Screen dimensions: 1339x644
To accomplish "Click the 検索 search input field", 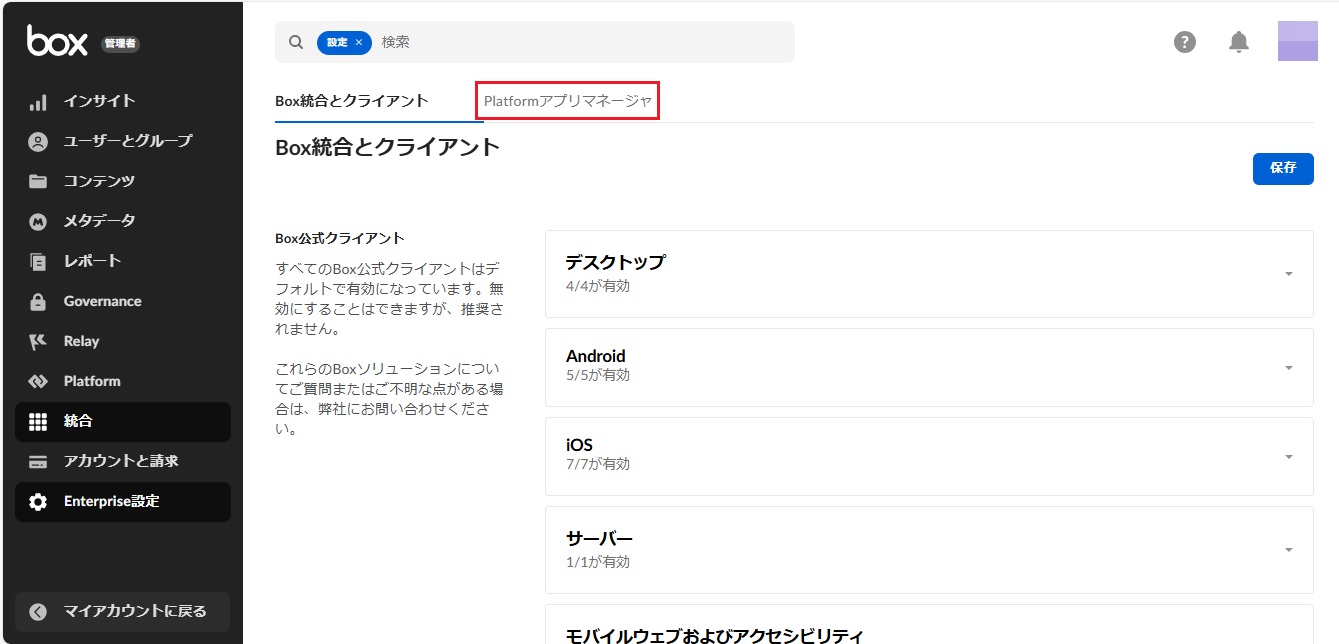I will coord(580,42).
